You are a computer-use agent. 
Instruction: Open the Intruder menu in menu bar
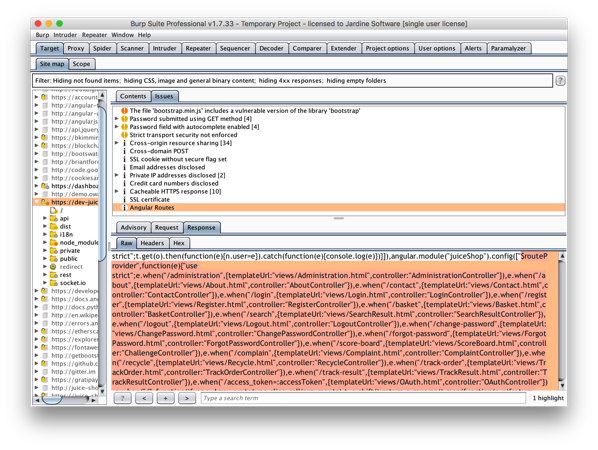(65, 35)
